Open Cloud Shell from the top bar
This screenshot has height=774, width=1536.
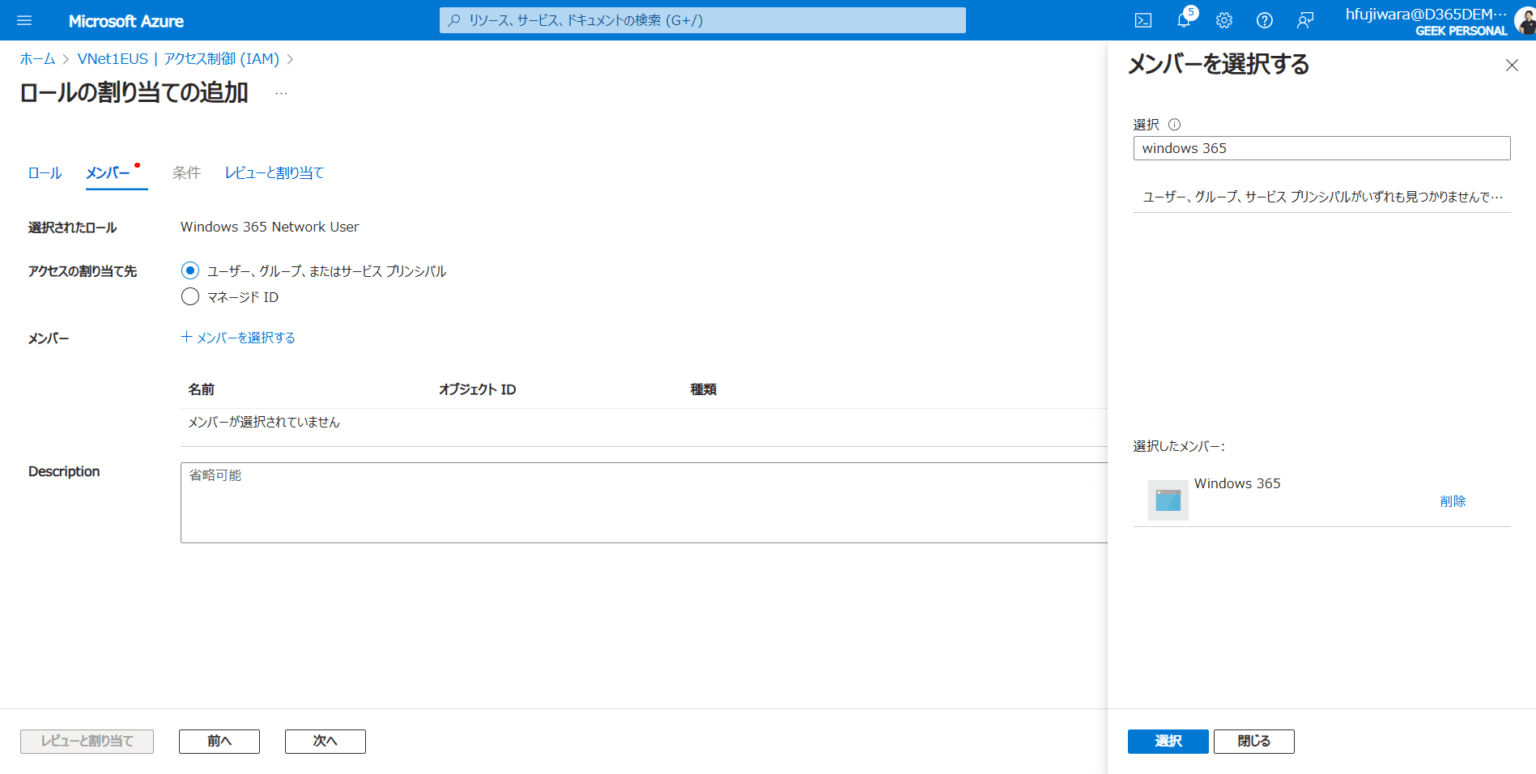click(1143, 20)
